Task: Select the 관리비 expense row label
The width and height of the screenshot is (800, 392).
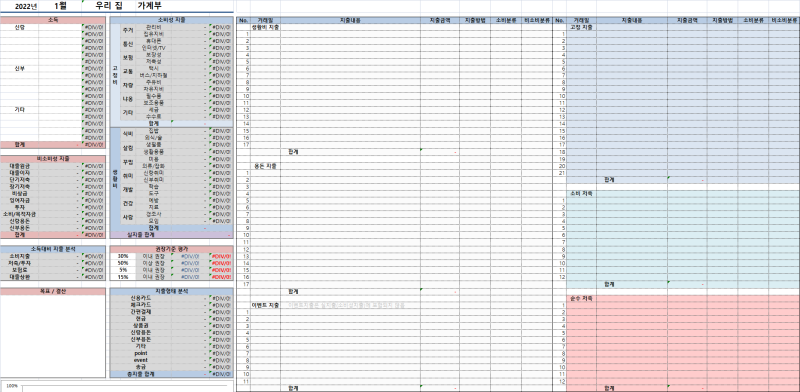Action: click(x=152, y=27)
